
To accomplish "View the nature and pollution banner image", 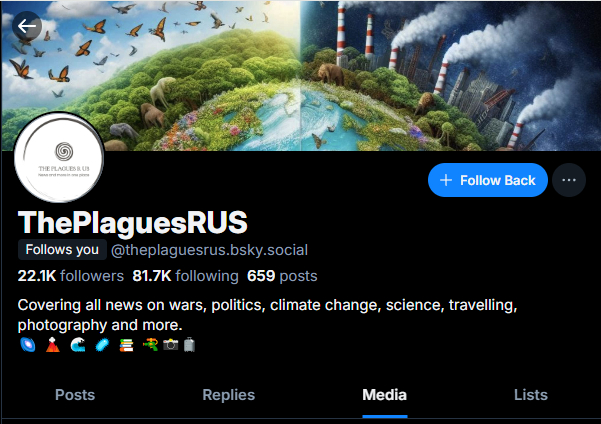I will (x=300, y=76).
